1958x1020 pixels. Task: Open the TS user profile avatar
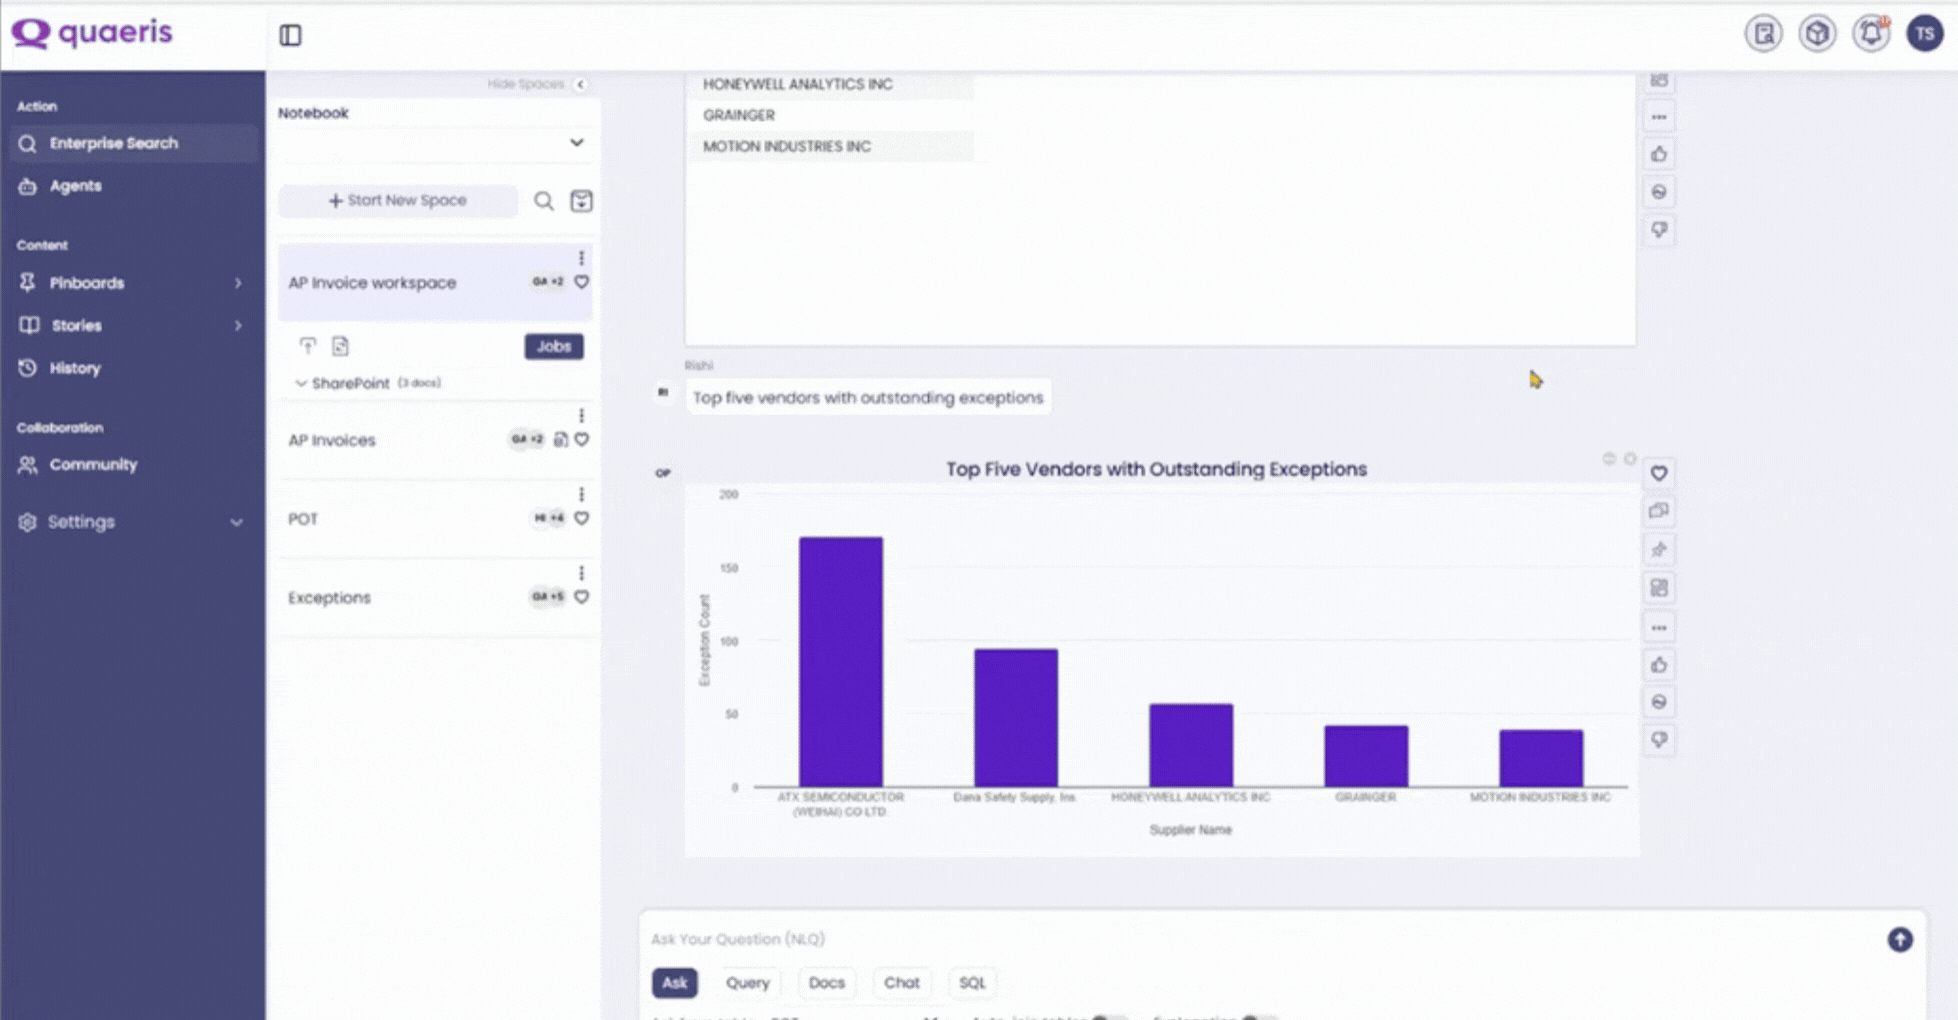pos(1924,34)
